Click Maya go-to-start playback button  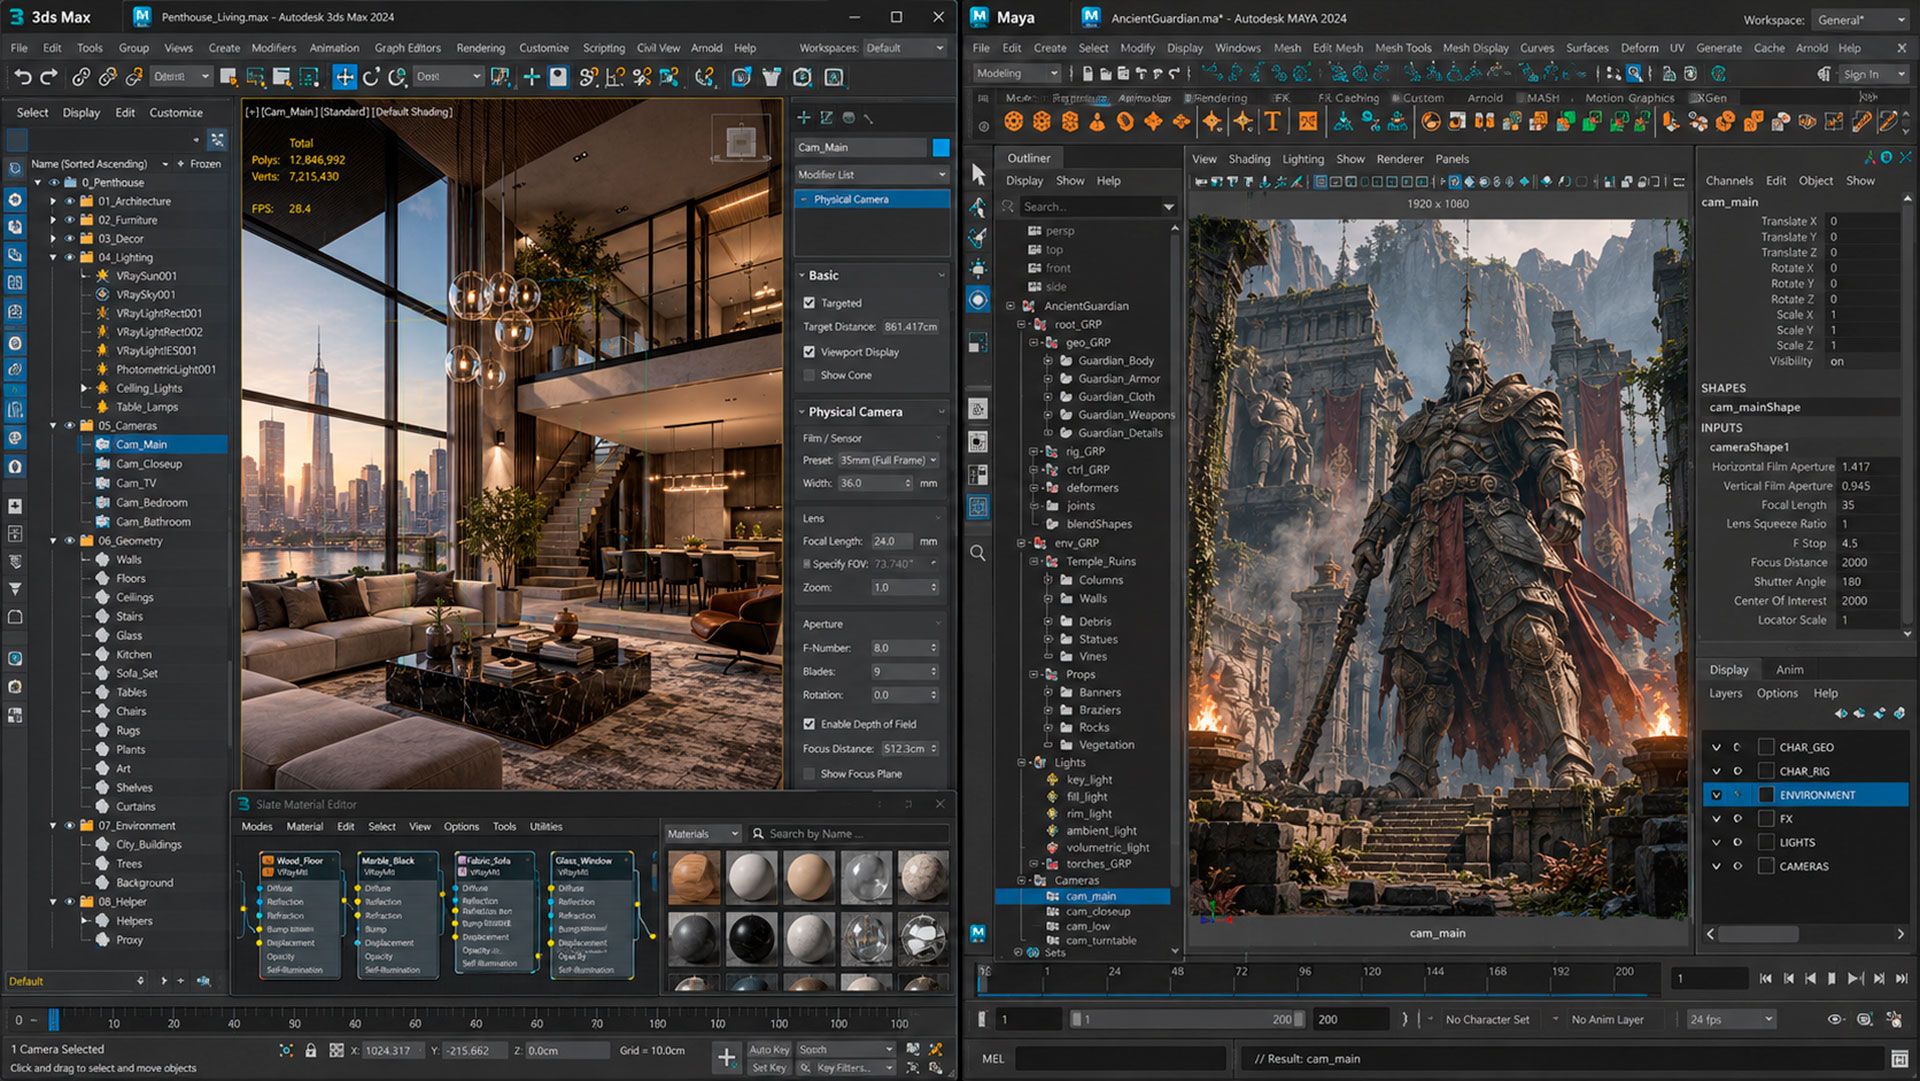pos(1766,978)
